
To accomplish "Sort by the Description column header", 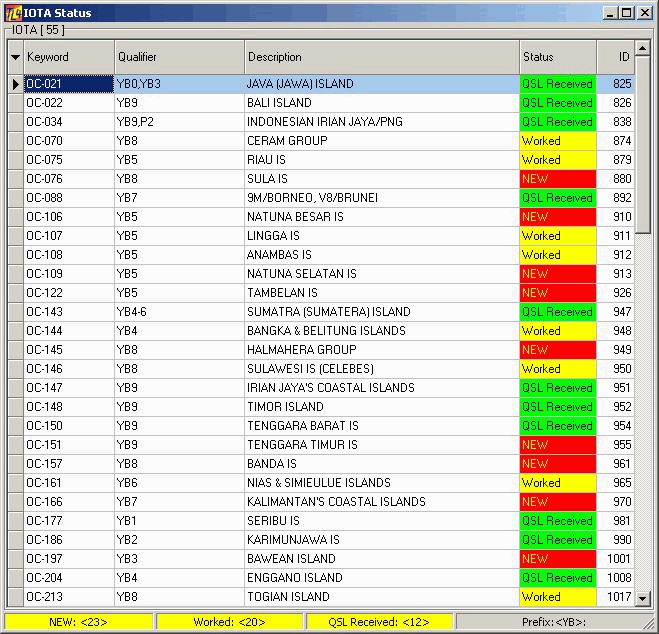I will click(x=382, y=57).
